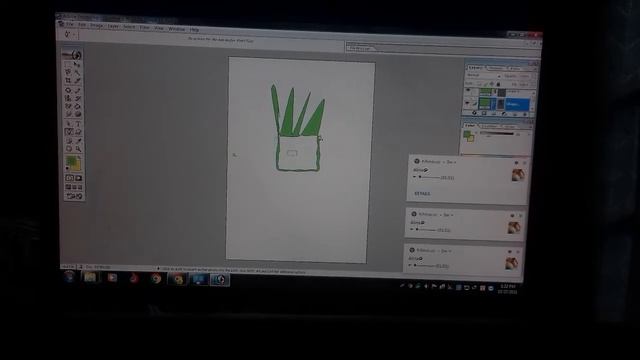Select the Crop tool
The image size is (640, 360).
pyautogui.click(x=68, y=80)
